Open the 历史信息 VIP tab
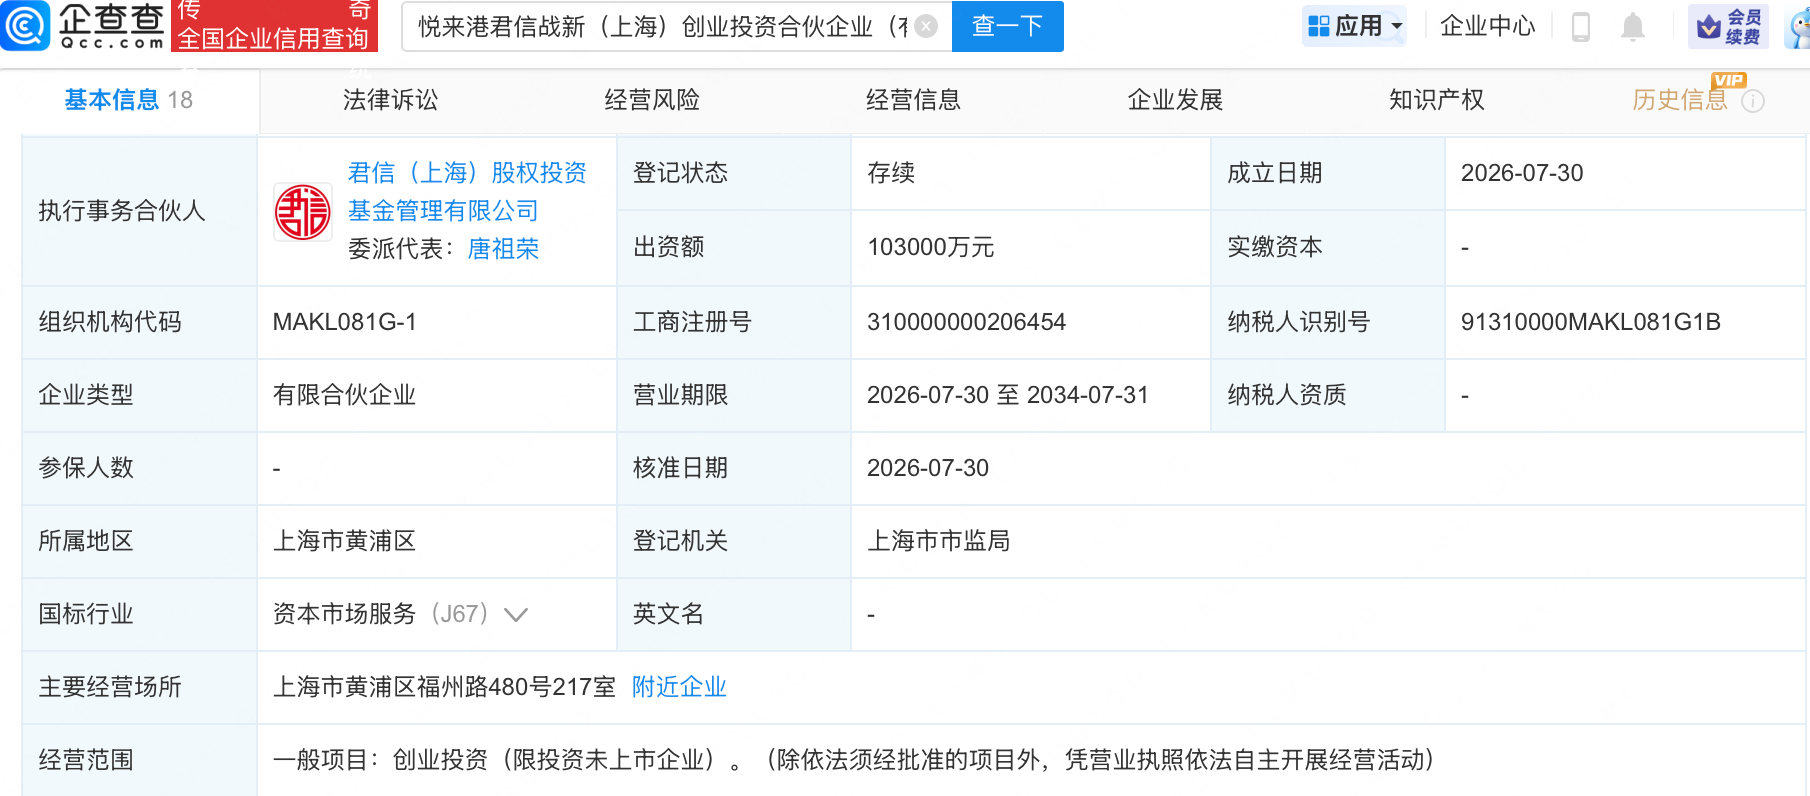 tap(1680, 100)
